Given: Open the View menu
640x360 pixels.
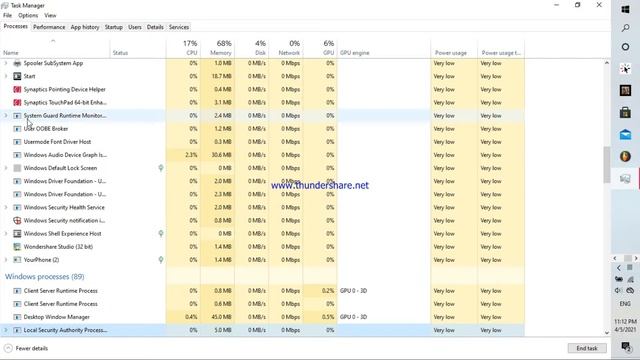Looking at the screenshot, I should (50, 16).
